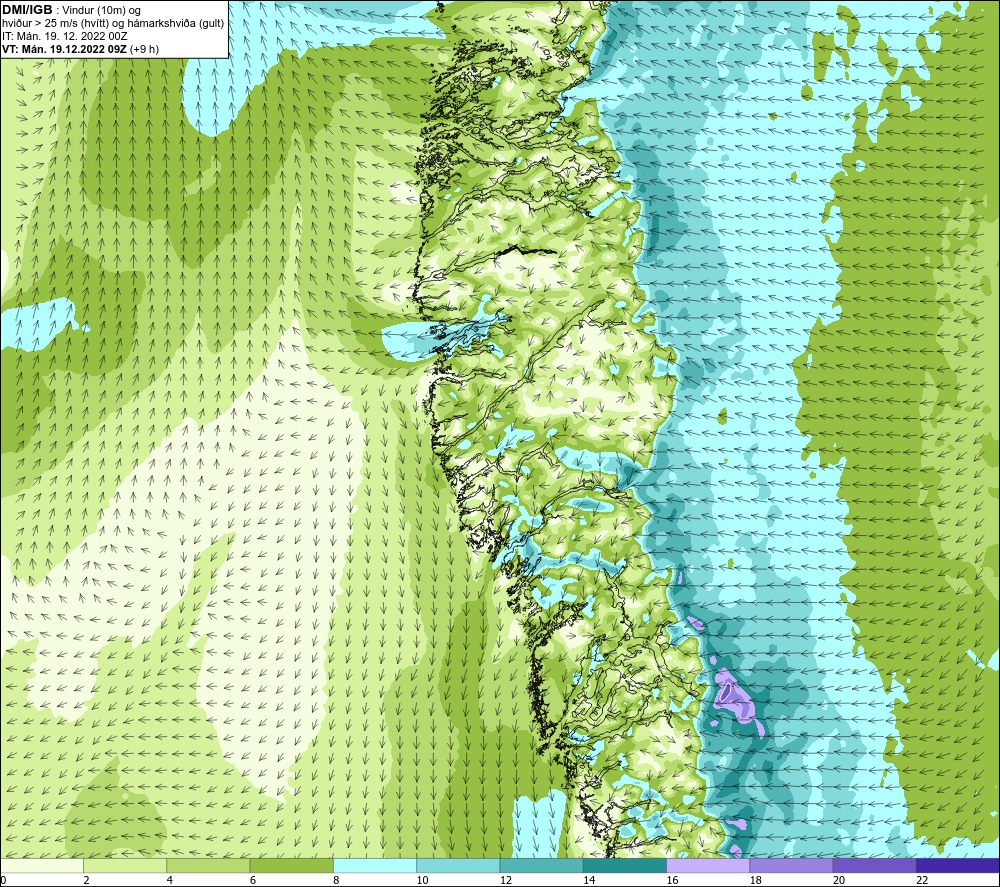Click the '10' scale label

(422, 880)
